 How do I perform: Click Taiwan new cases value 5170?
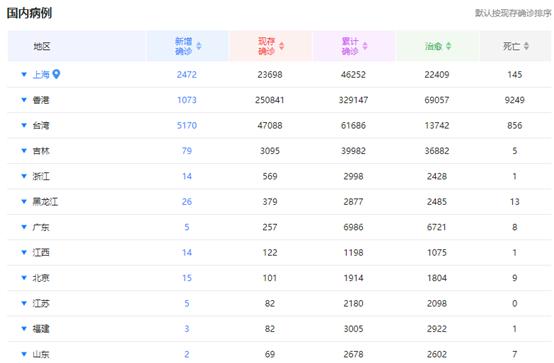[x=187, y=125]
